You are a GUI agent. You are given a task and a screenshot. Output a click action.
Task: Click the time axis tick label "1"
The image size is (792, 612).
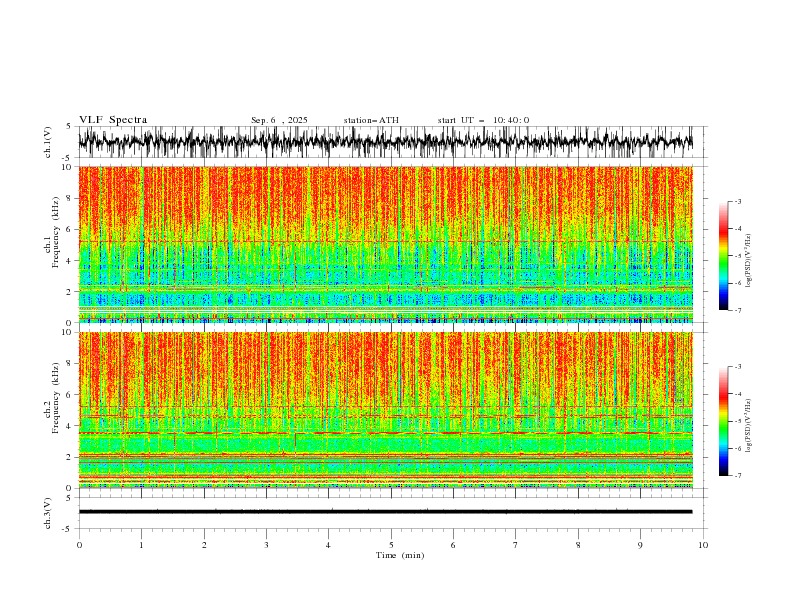[x=141, y=545]
